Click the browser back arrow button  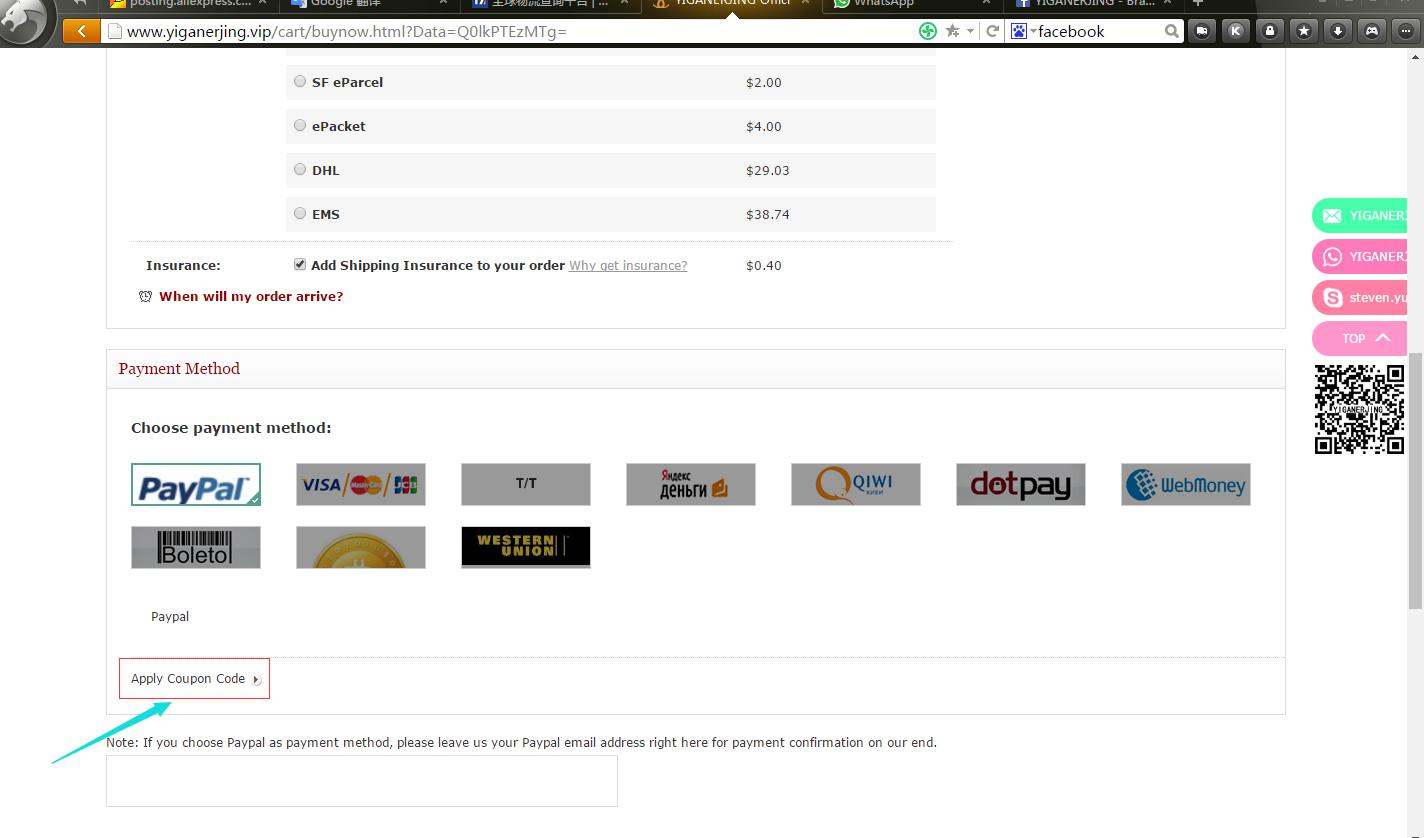(x=81, y=31)
